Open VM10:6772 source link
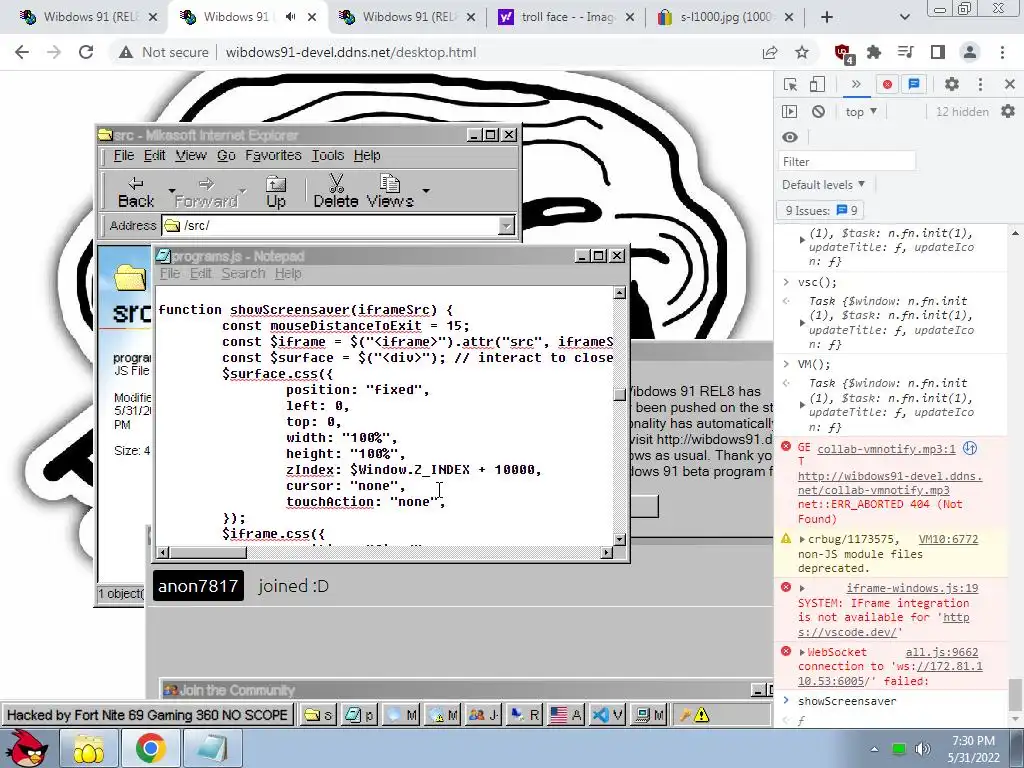The image size is (1024, 768). [x=948, y=539]
